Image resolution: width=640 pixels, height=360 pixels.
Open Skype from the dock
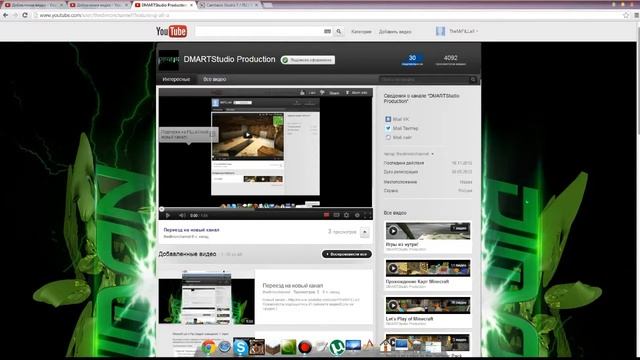coord(240,347)
